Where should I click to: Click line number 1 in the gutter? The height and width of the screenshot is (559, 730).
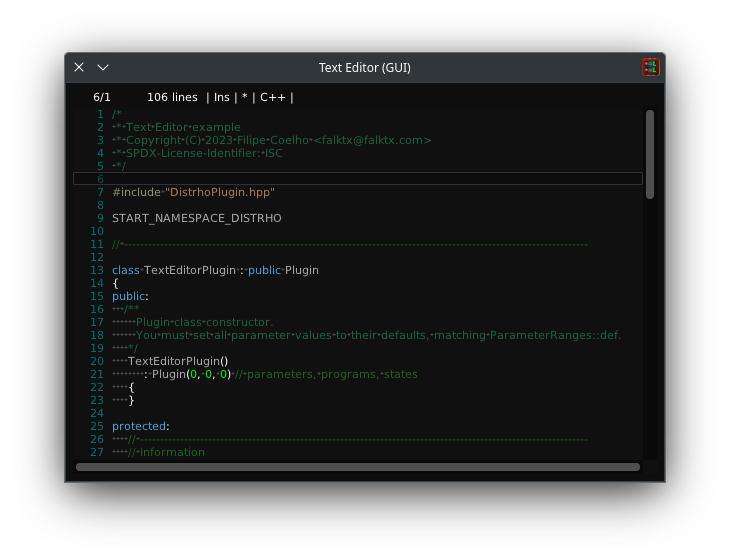[x=100, y=114]
